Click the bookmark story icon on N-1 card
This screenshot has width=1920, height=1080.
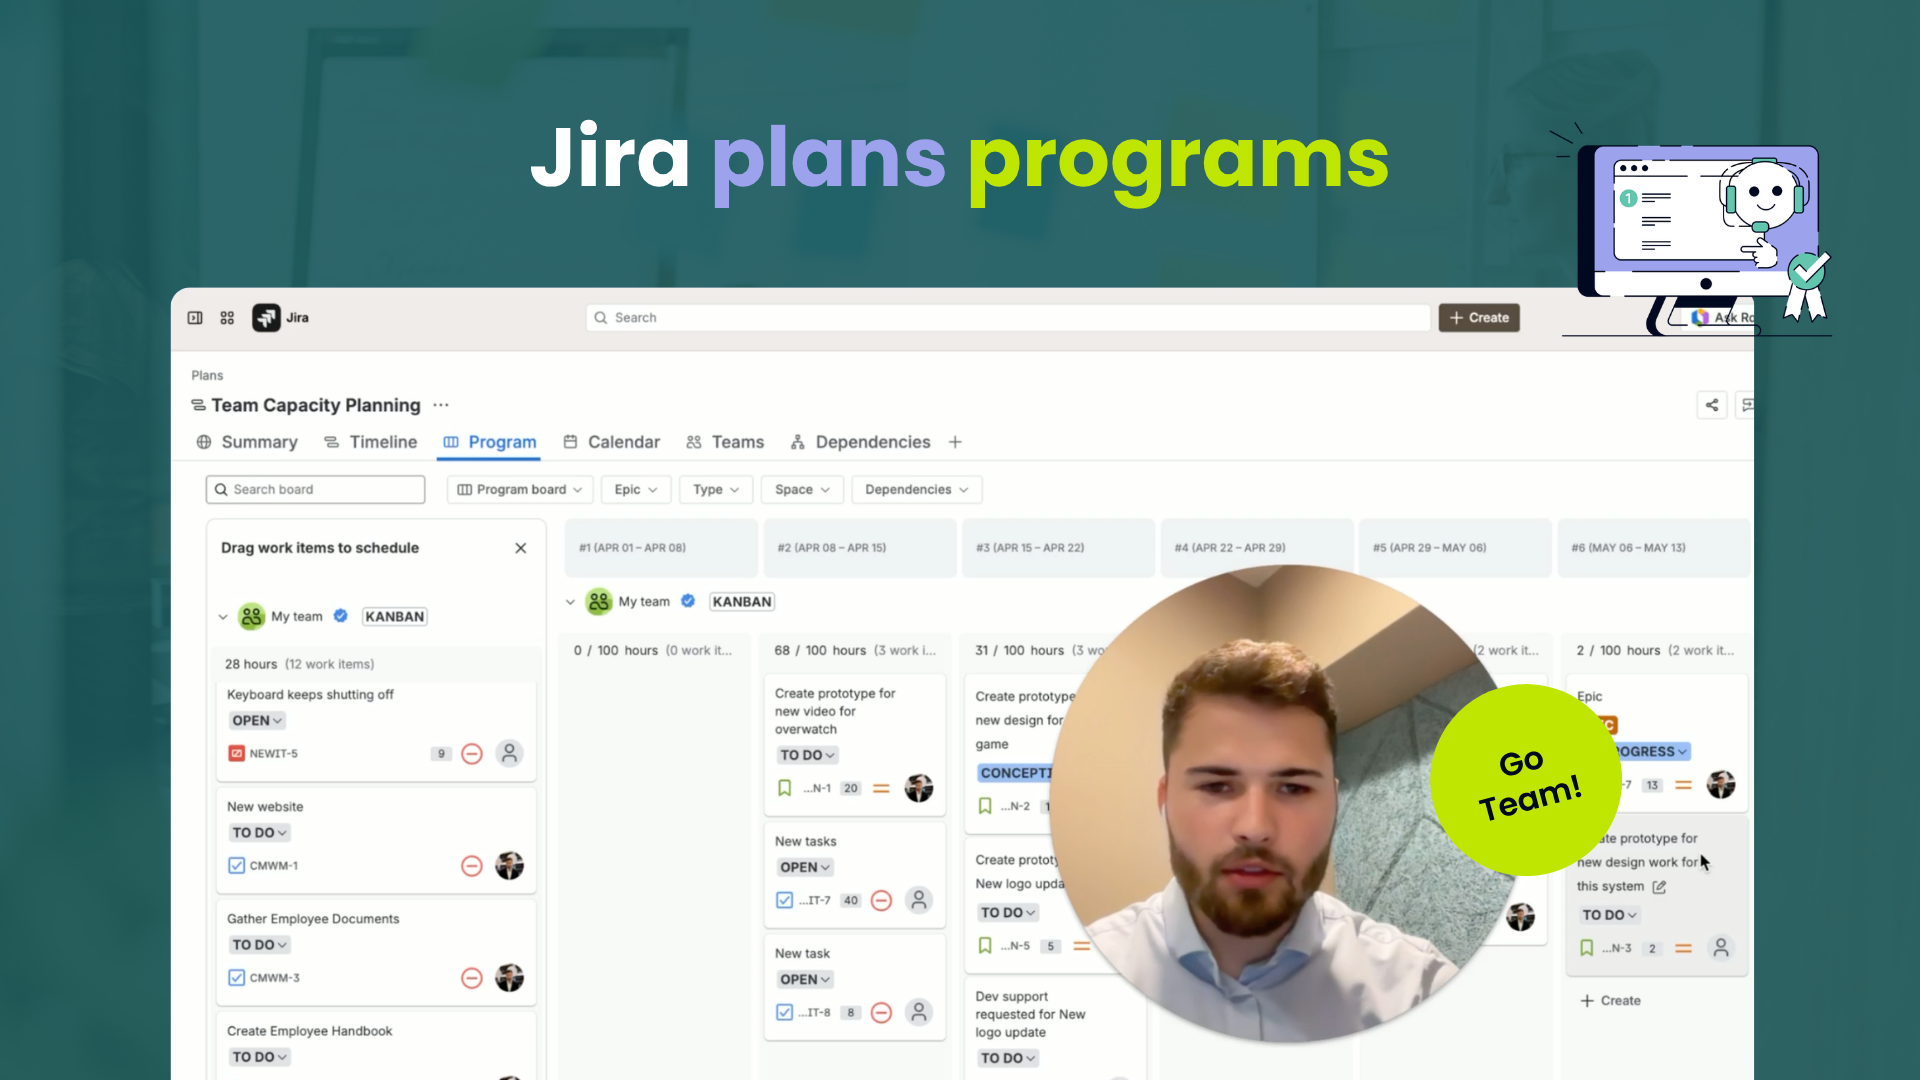point(785,788)
